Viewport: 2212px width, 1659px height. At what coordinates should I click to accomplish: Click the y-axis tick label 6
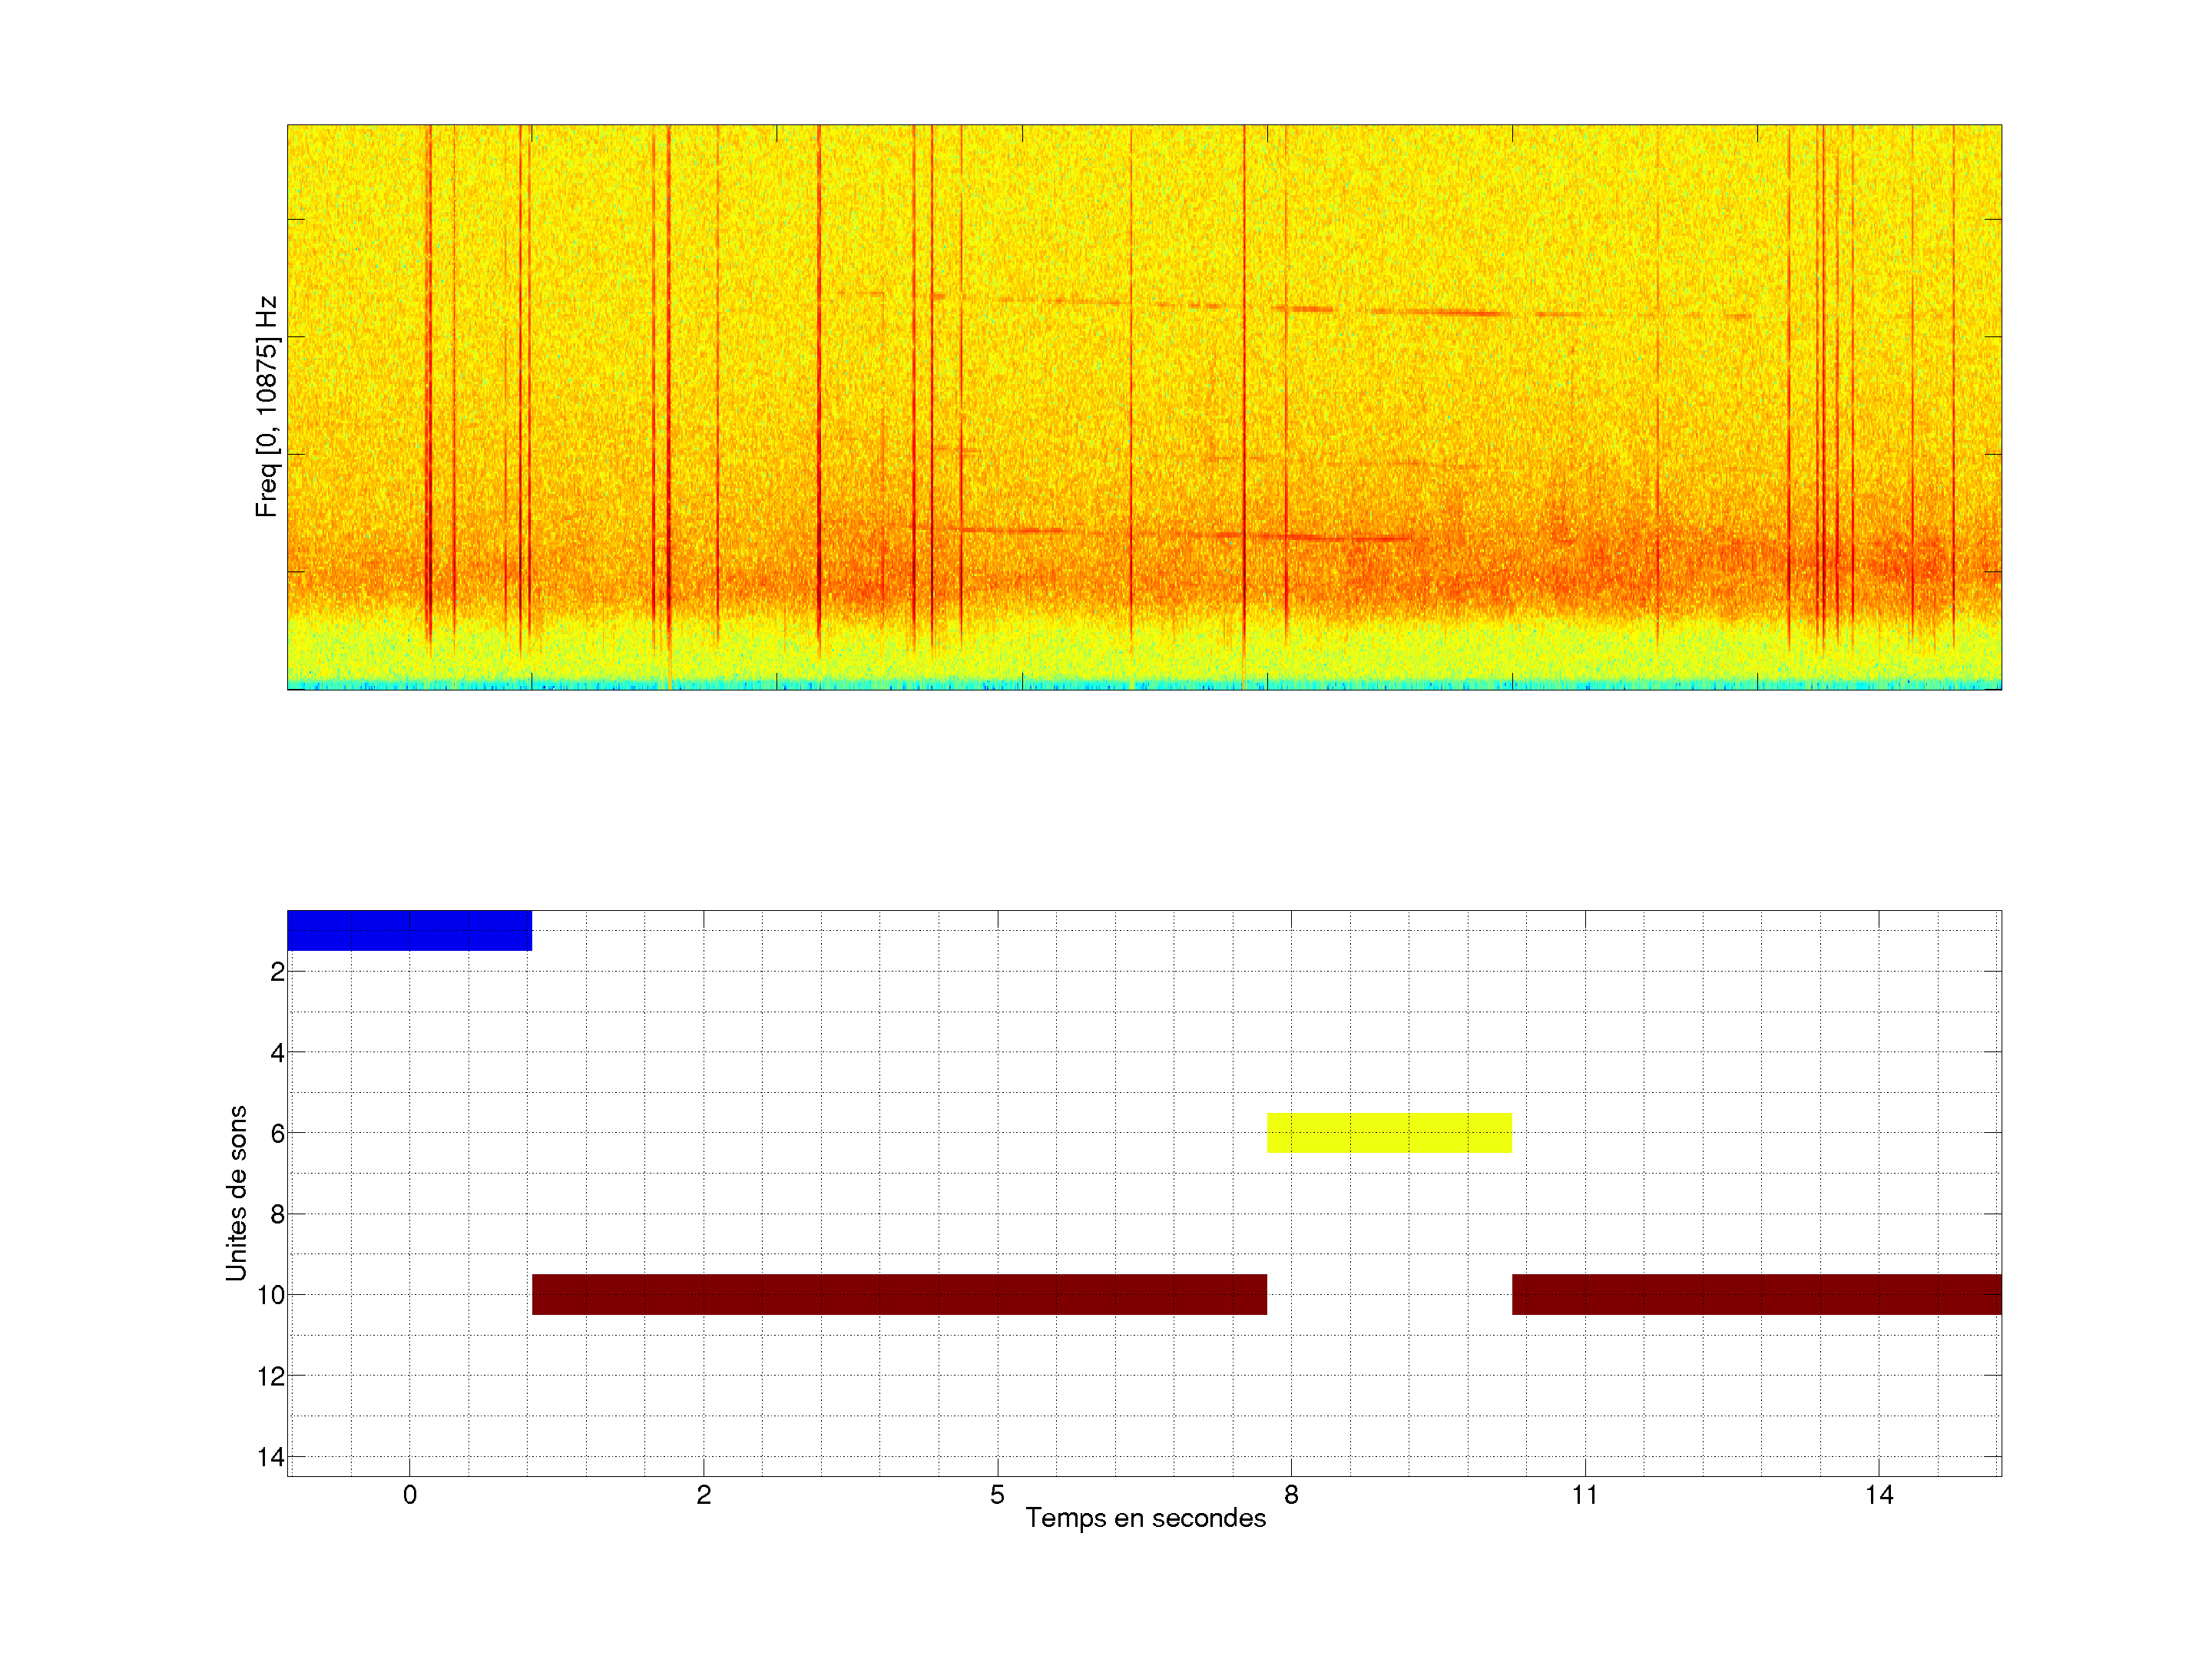[277, 1133]
